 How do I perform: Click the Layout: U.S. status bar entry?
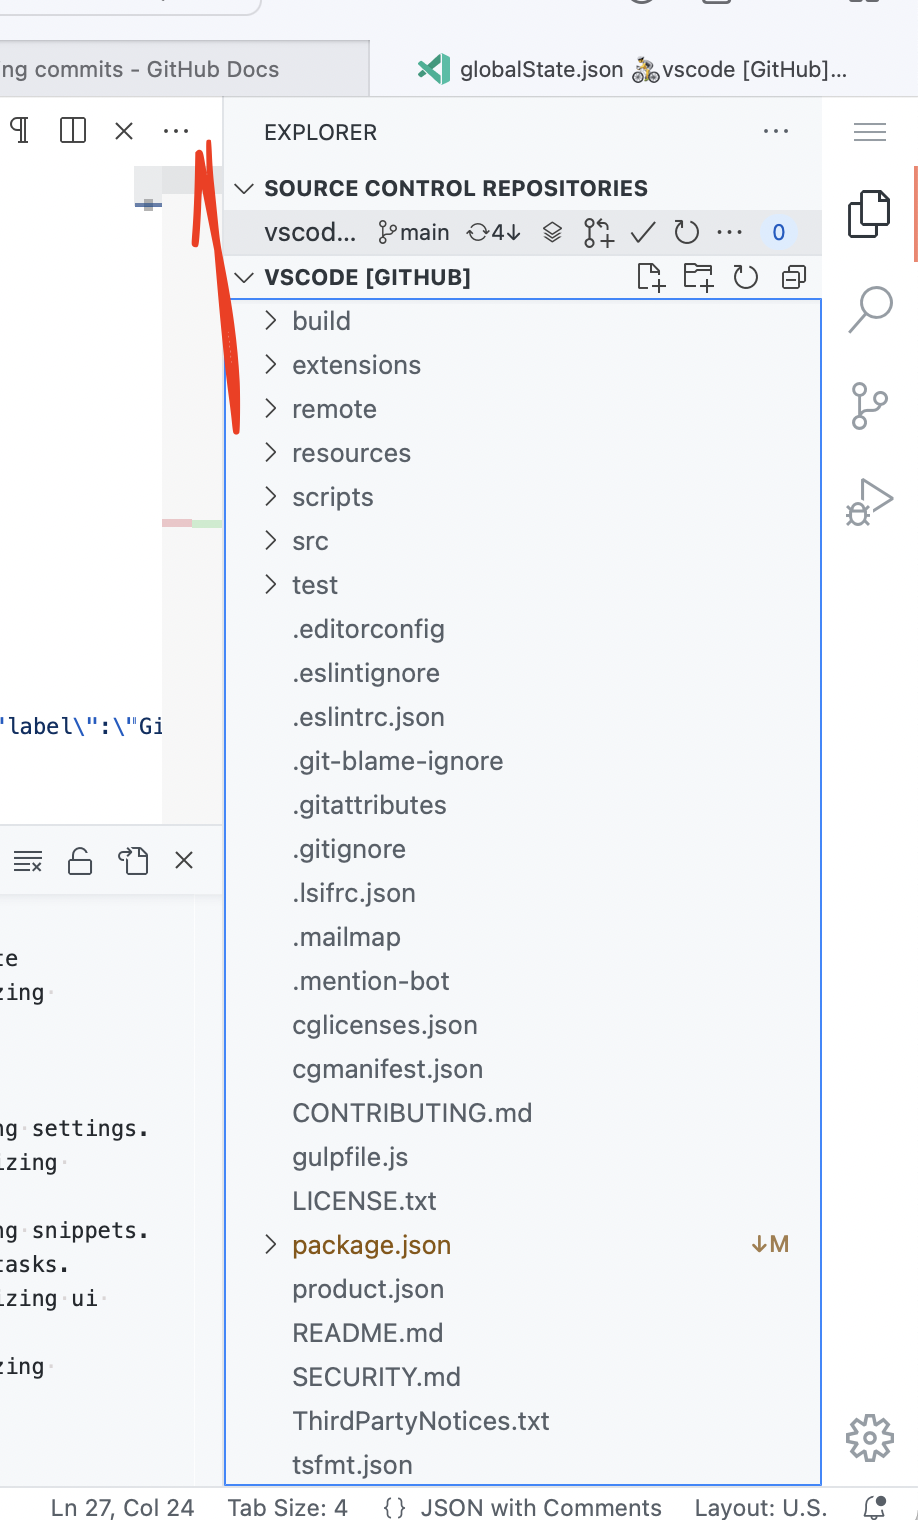click(x=761, y=1507)
